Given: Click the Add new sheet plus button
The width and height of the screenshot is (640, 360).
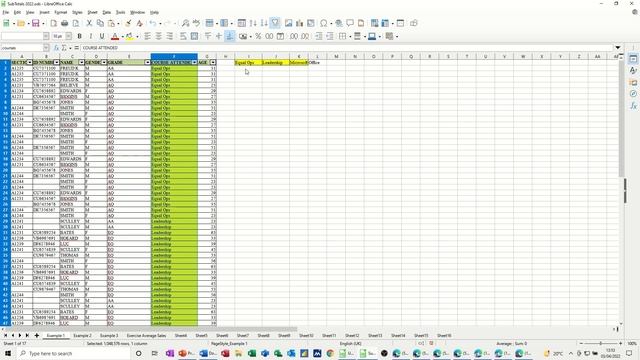Looking at the screenshot, I should point(37,336).
